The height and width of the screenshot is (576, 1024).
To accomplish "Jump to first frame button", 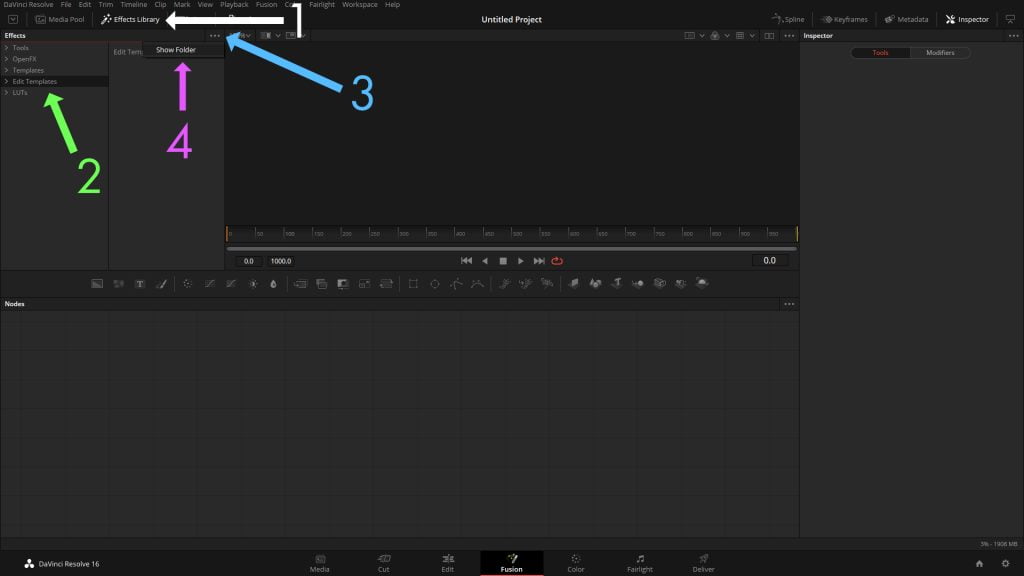I will point(466,261).
